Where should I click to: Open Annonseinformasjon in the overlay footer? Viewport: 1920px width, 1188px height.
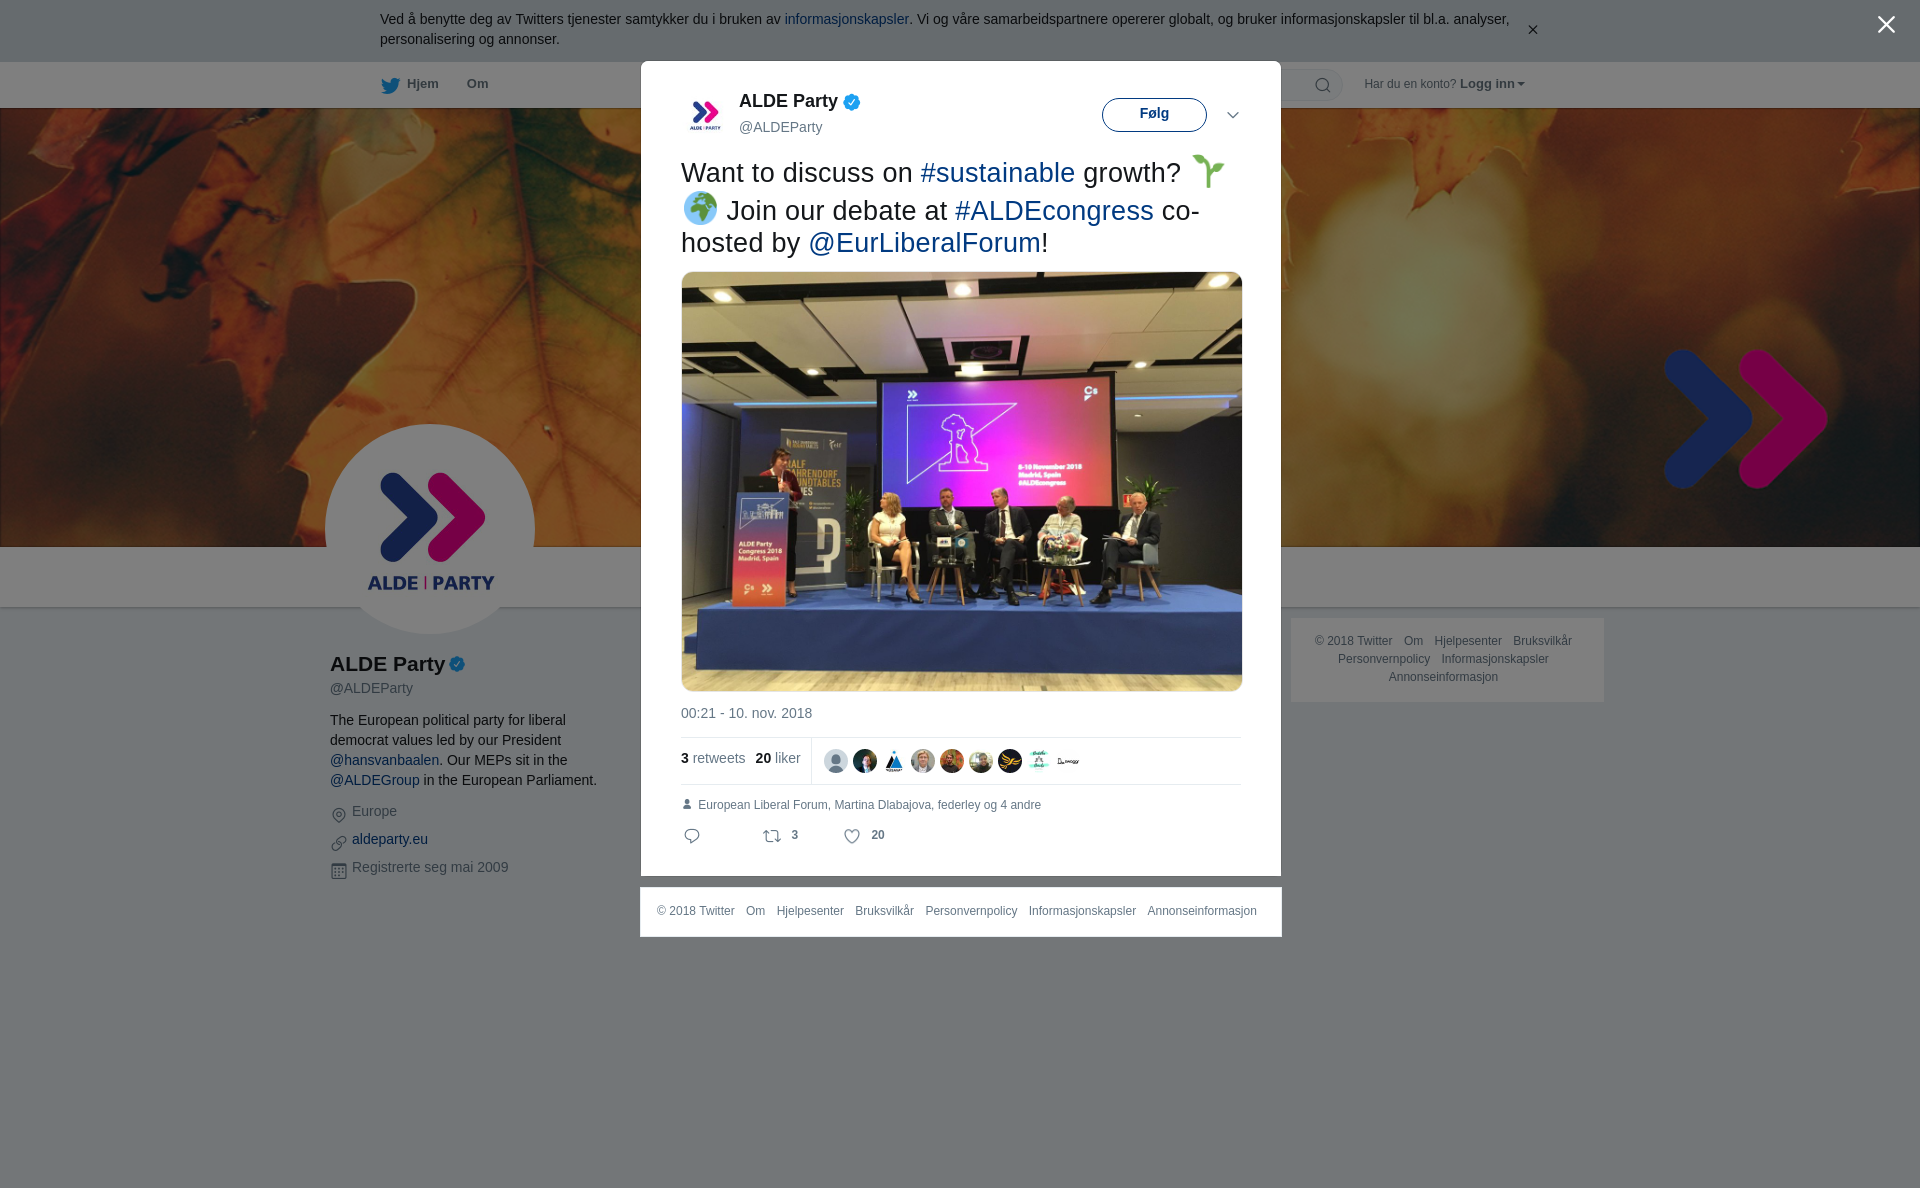pos(1202,911)
